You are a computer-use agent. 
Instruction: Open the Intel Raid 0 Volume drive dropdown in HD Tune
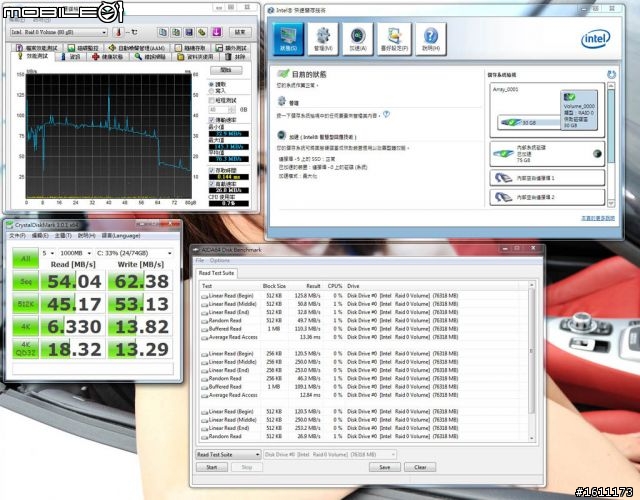coord(58,32)
